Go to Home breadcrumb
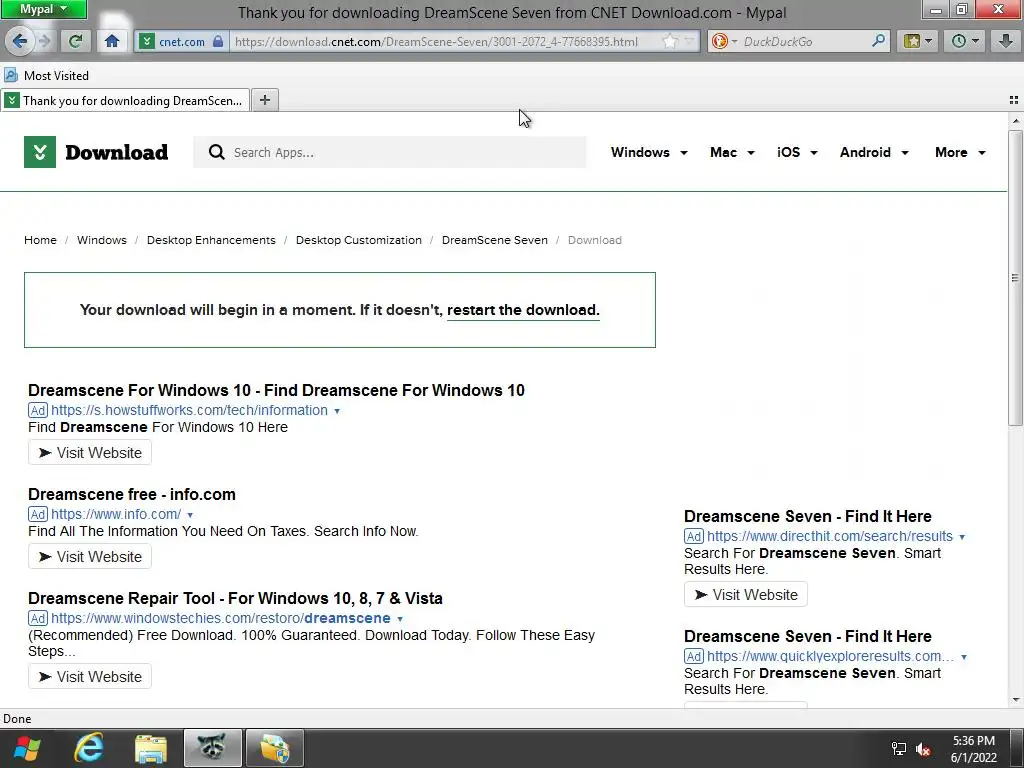The width and height of the screenshot is (1024, 768). 40,240
